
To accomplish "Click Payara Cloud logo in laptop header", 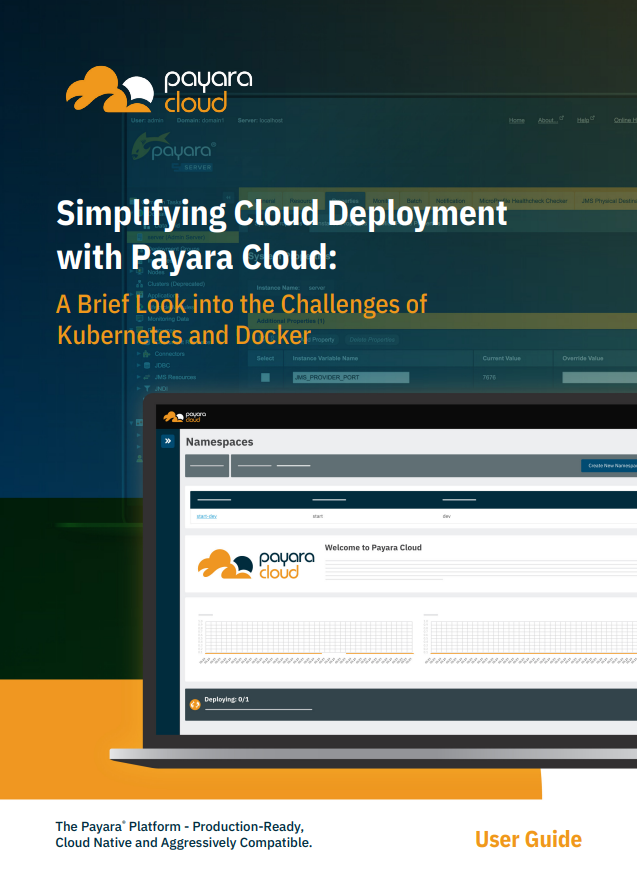I will (182, 416).
